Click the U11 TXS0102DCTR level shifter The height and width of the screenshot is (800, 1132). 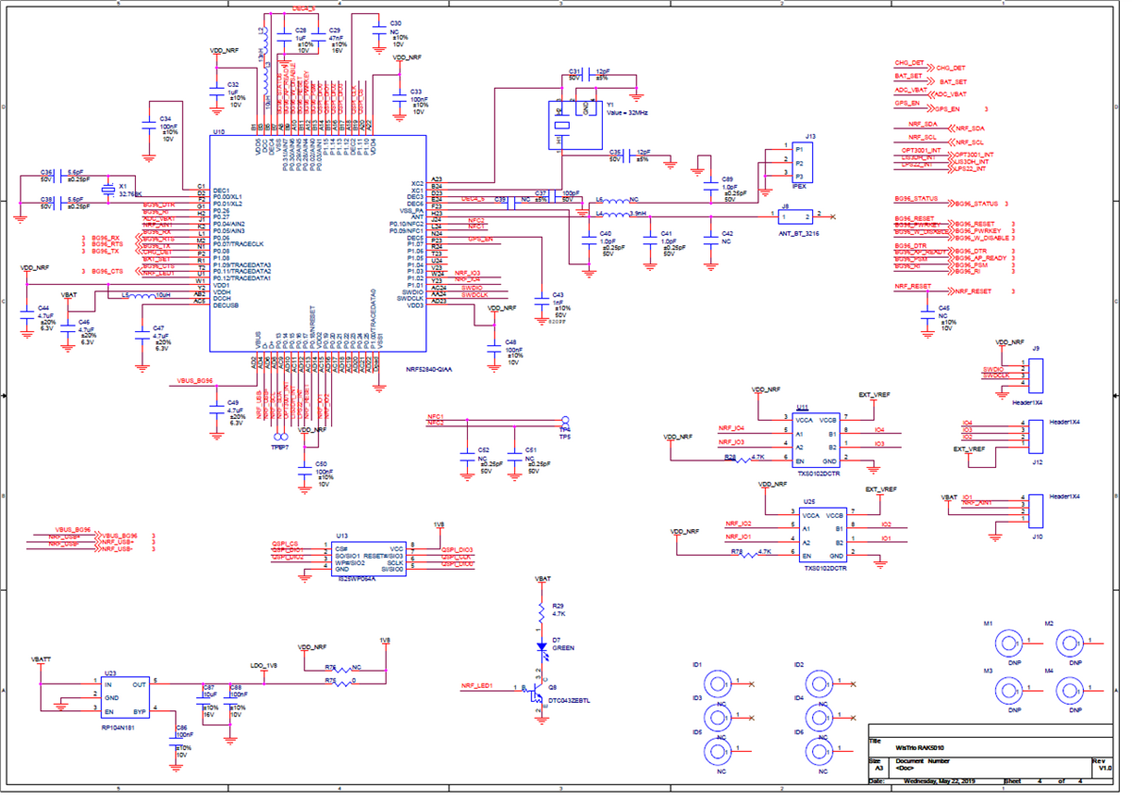819,440
